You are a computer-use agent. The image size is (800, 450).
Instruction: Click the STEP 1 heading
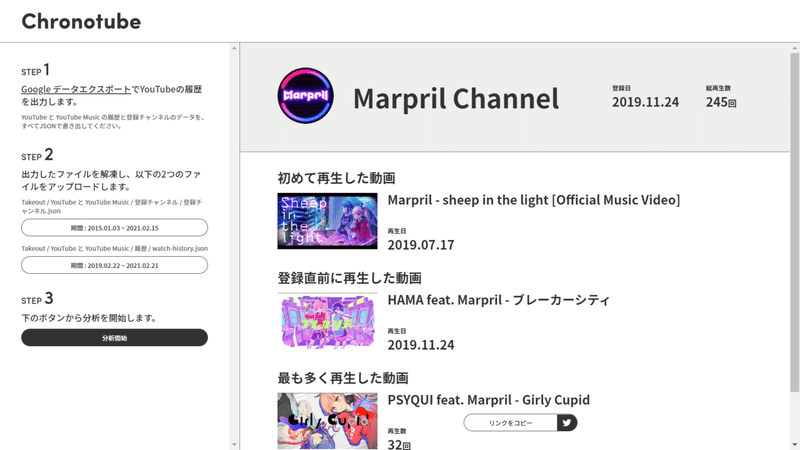[x=35, y=70]
